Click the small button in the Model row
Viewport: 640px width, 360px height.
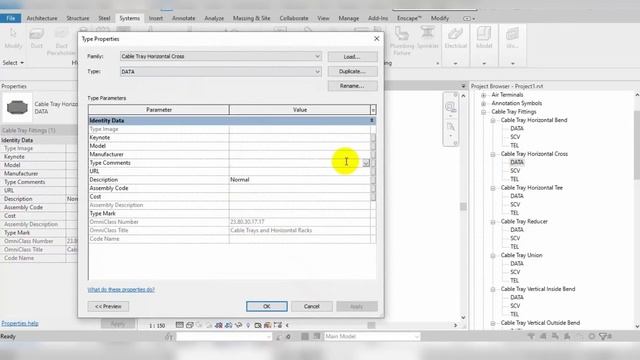373,146
